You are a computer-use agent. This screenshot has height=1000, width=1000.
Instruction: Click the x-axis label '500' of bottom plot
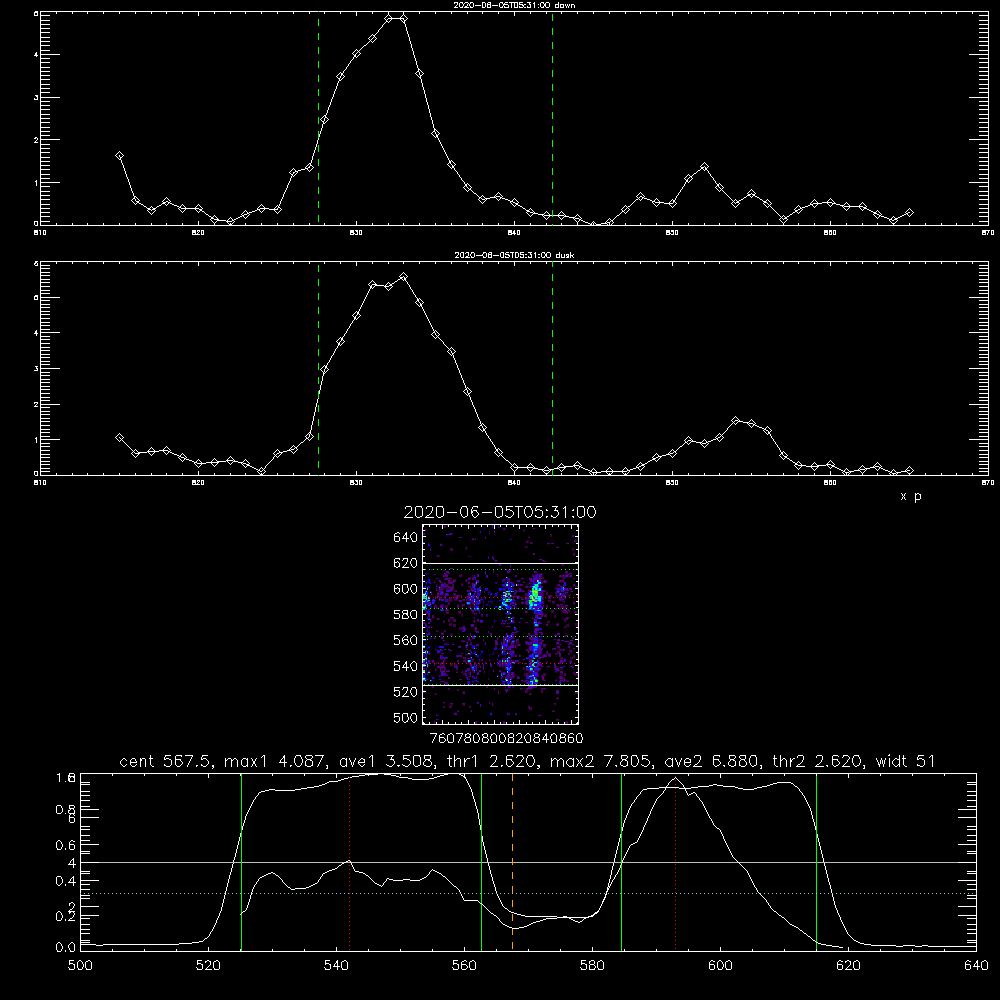click(80, 966)
